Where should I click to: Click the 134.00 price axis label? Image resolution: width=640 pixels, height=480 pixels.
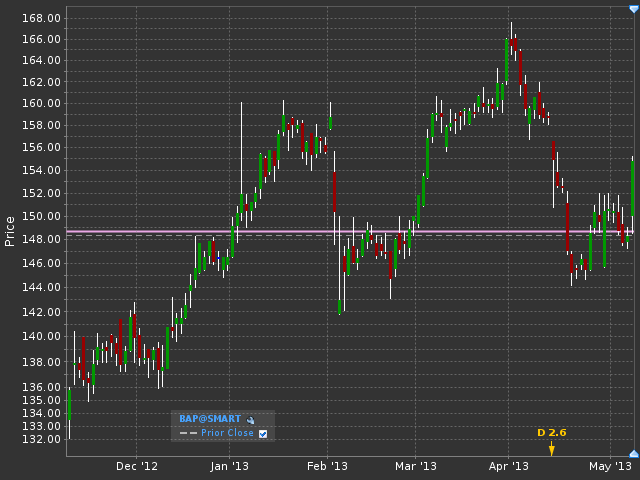point(41,413)
